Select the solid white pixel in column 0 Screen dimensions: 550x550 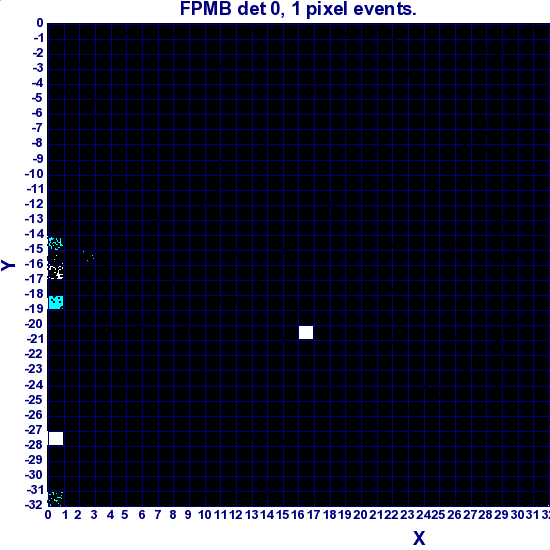[56, 438]
